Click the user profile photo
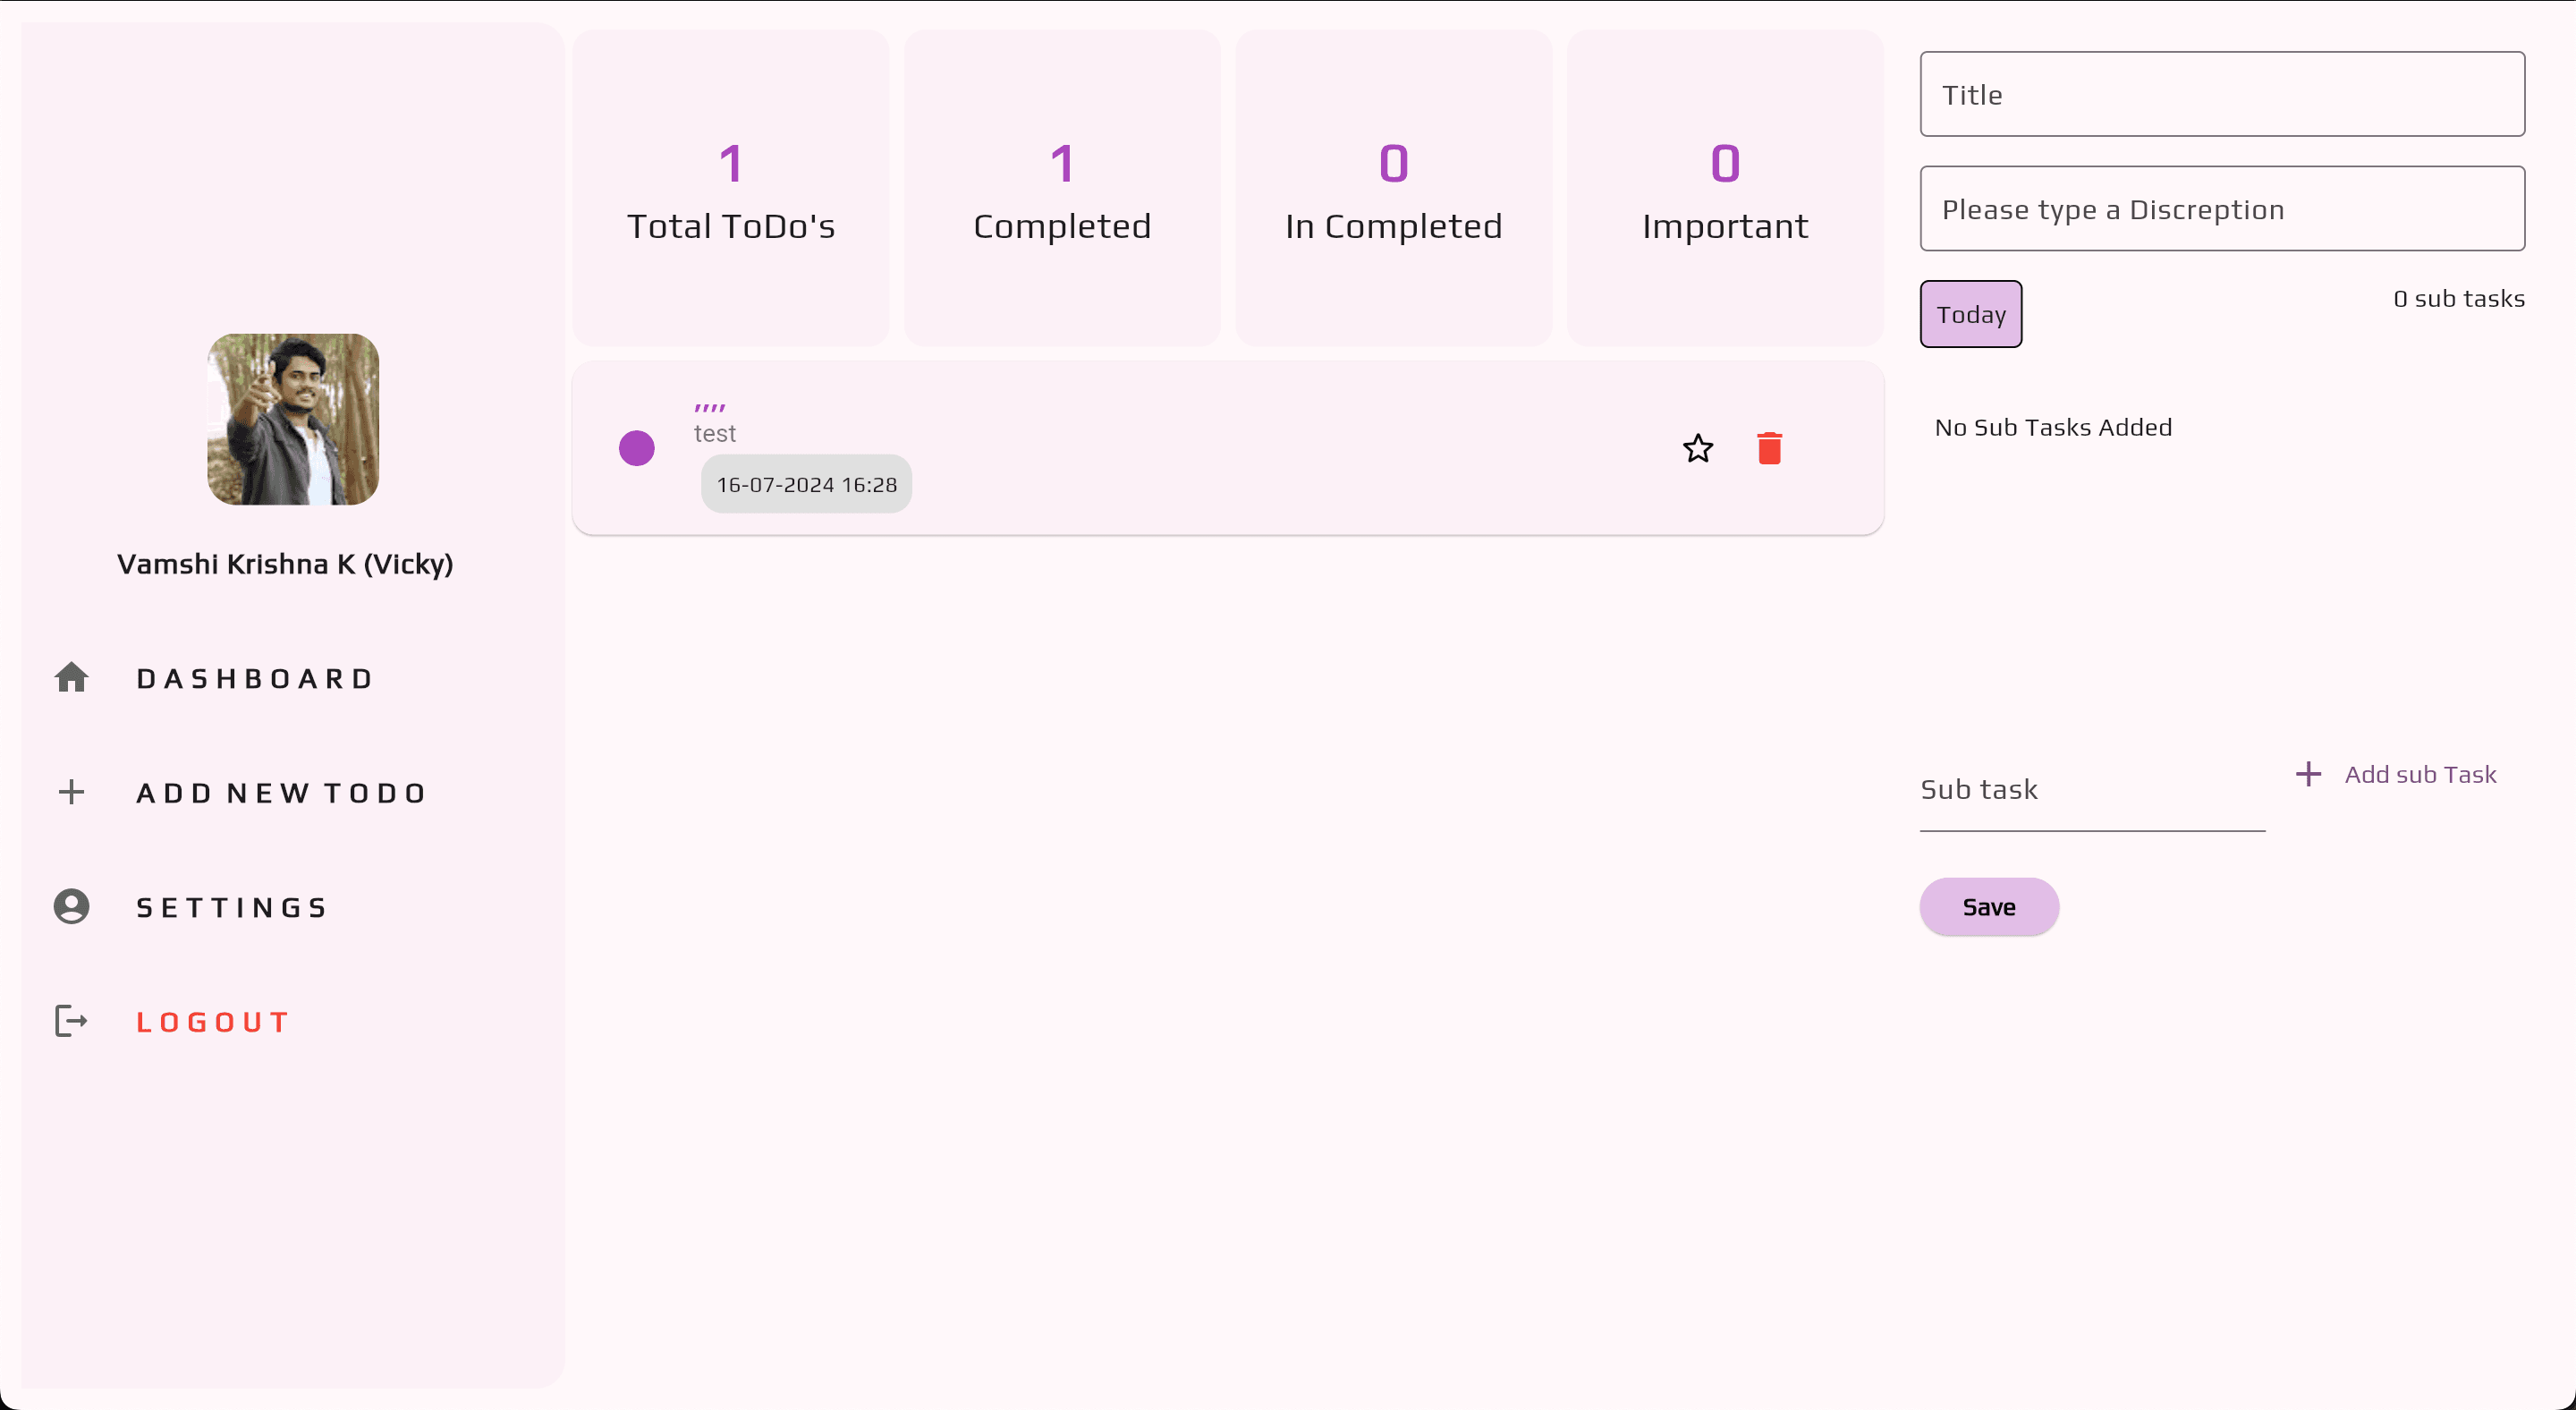The height and width of the screenshot is (1410, 2576). (x=293, y=419)
